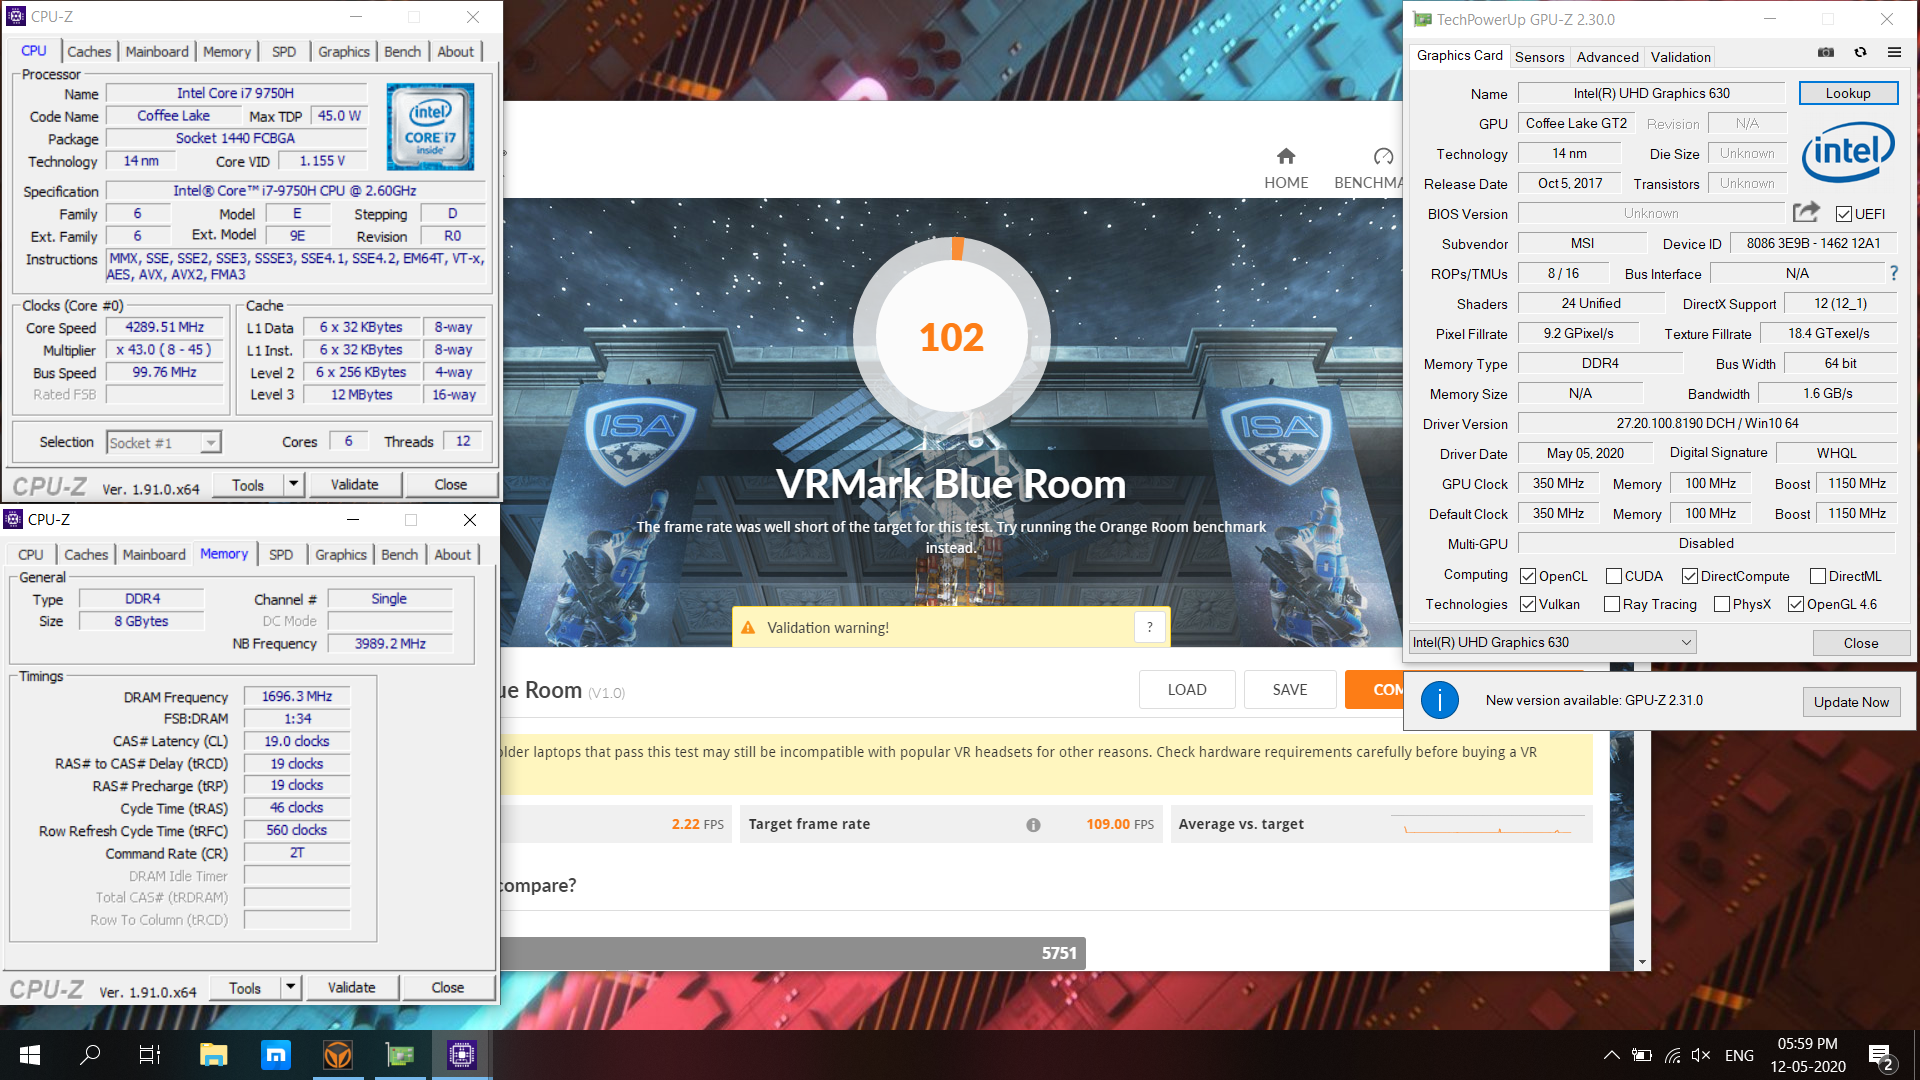Open taskbar search
The image size is (1920, 1080).
90,1055
